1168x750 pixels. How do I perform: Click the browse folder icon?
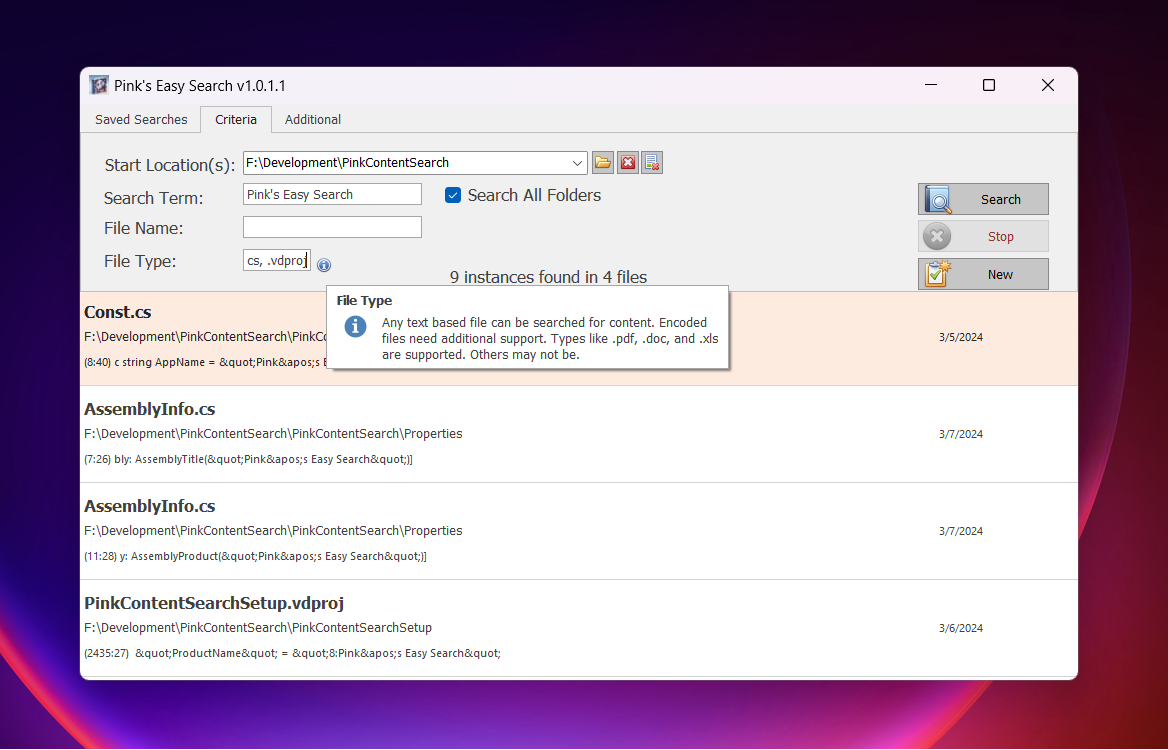[603, 163]
